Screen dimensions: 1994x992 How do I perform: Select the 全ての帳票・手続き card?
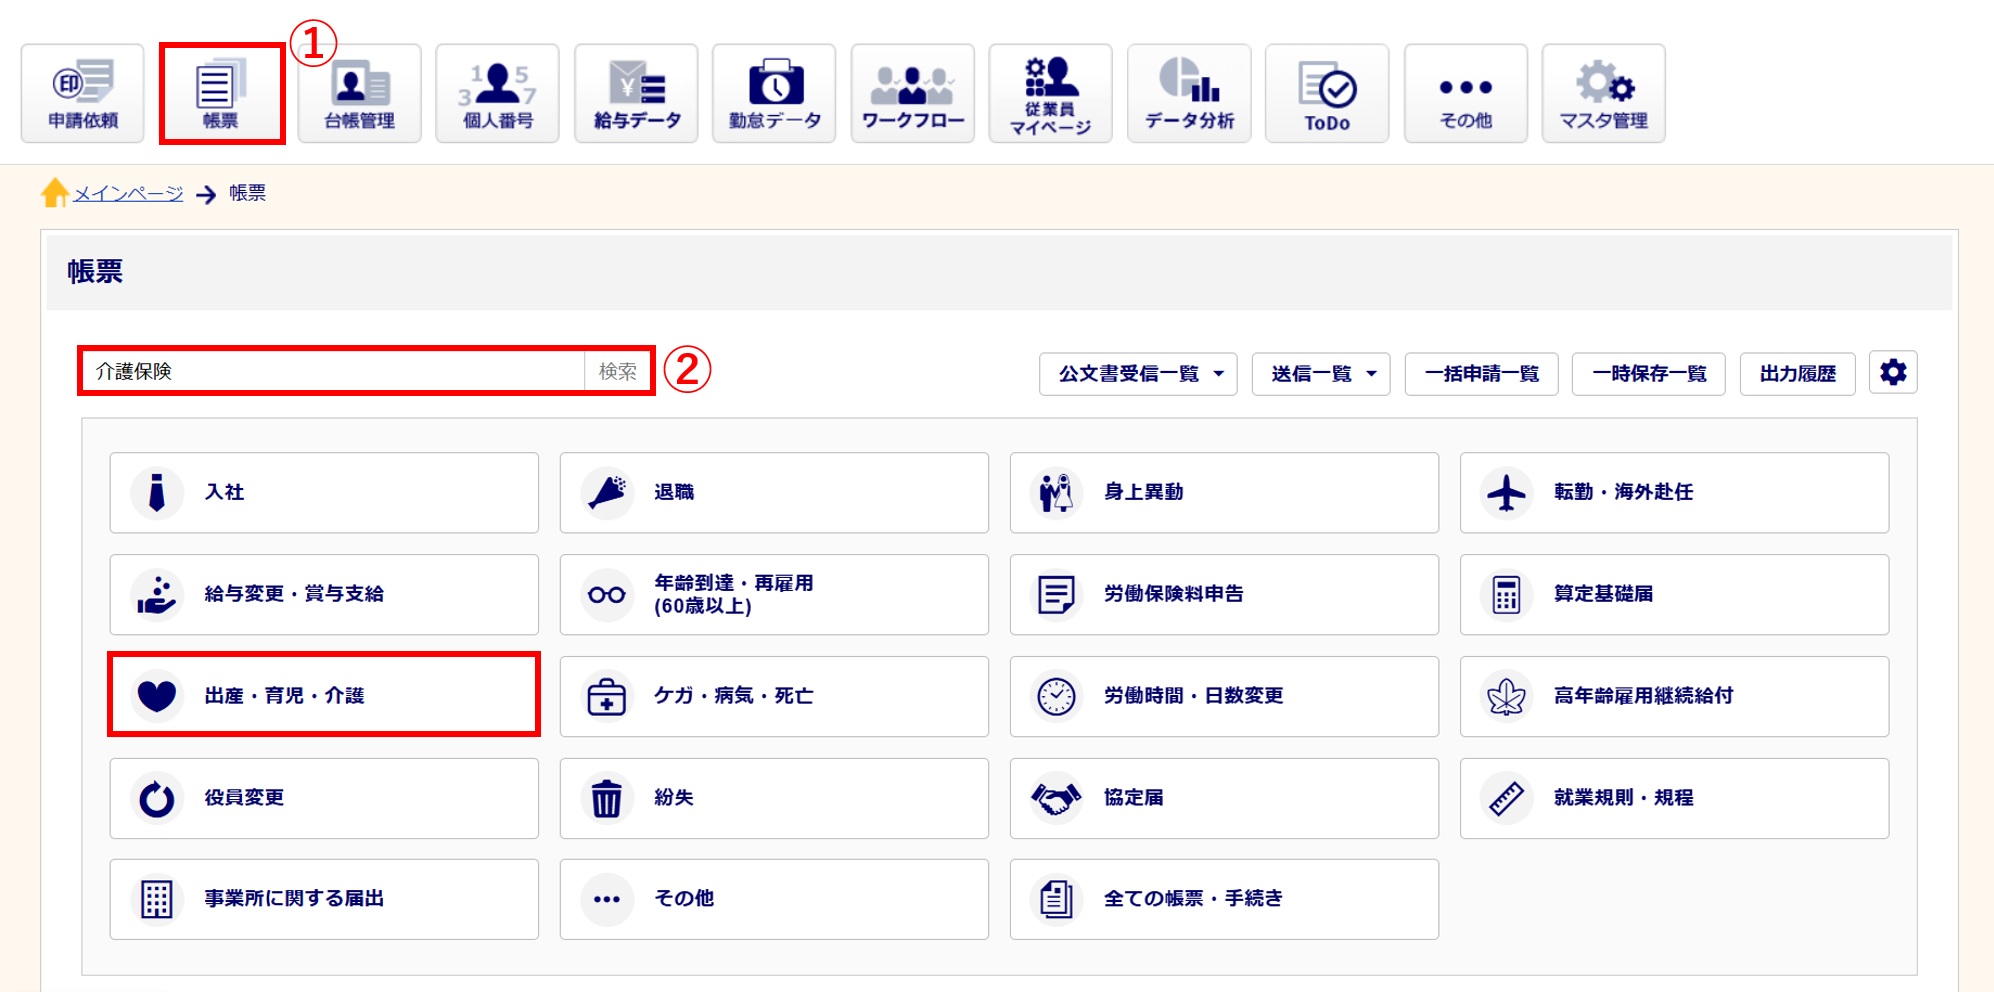[x=1224, y=899]
